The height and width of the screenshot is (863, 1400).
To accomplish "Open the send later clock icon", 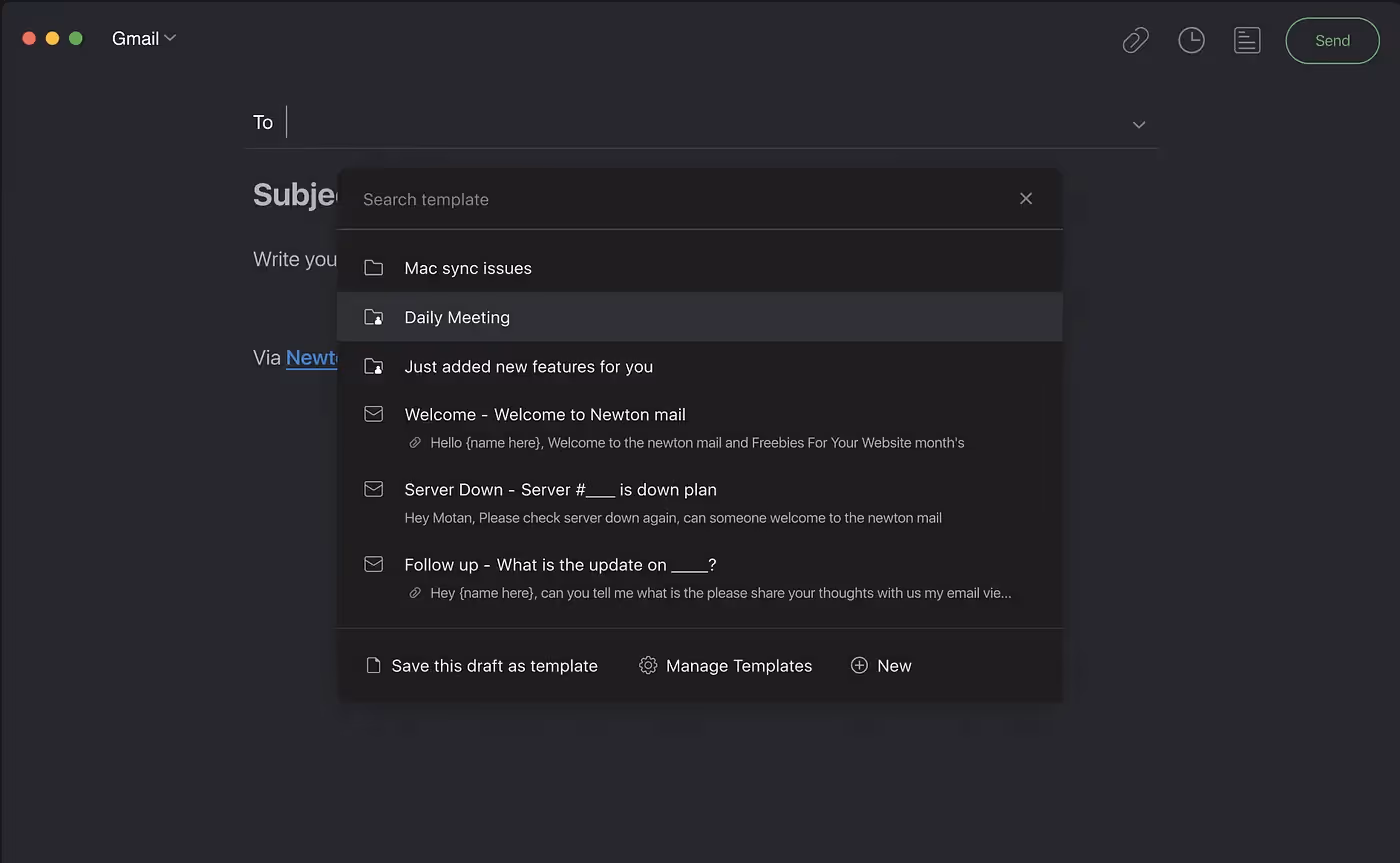I will point(1191,40).
